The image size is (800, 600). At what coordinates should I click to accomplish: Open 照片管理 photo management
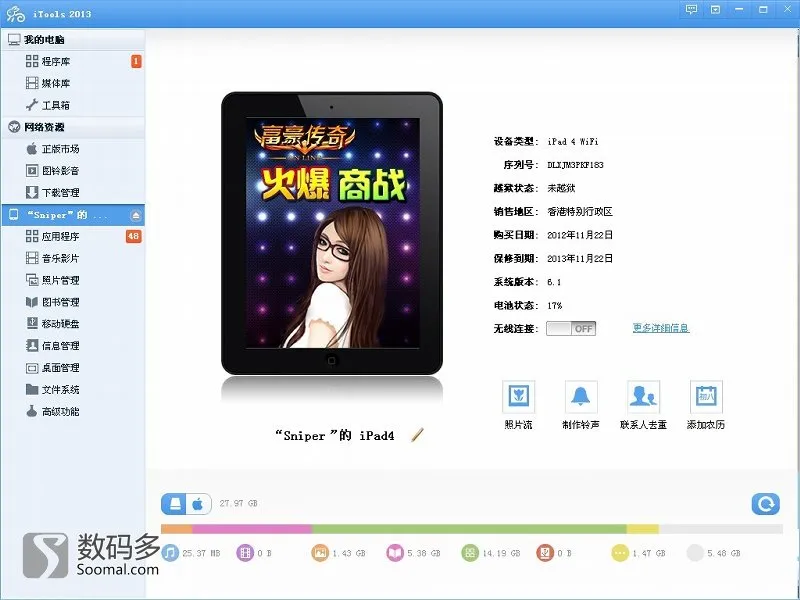point(72,281)
